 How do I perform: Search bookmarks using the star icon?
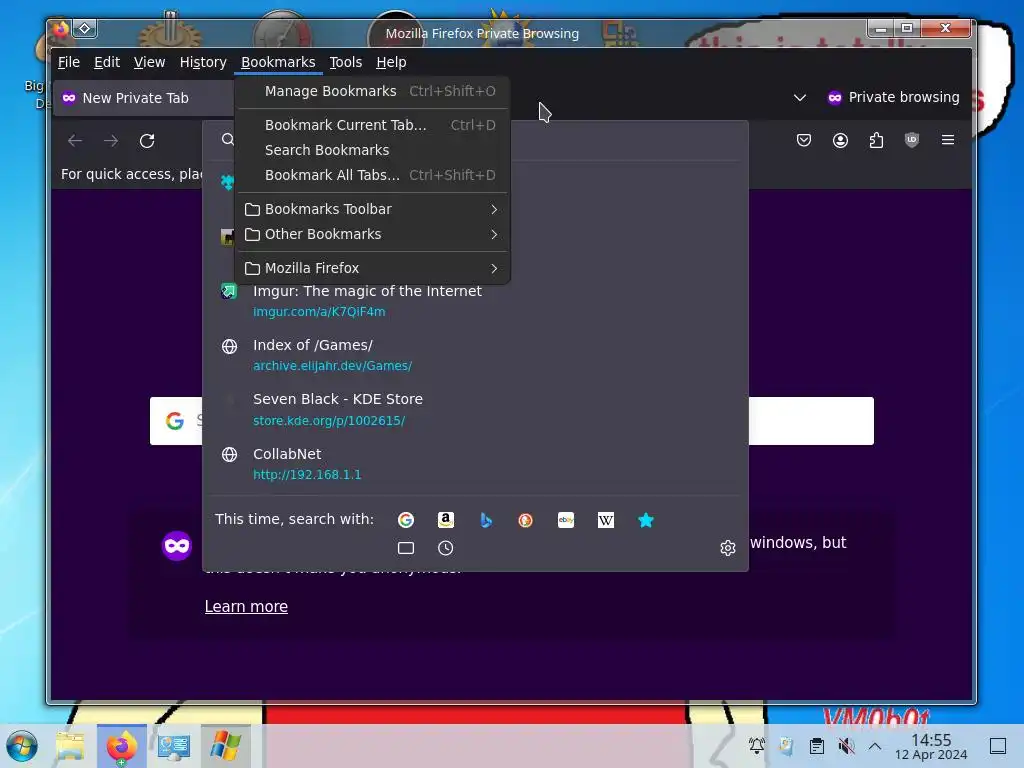pyautogui.click(x=646, y=520)
